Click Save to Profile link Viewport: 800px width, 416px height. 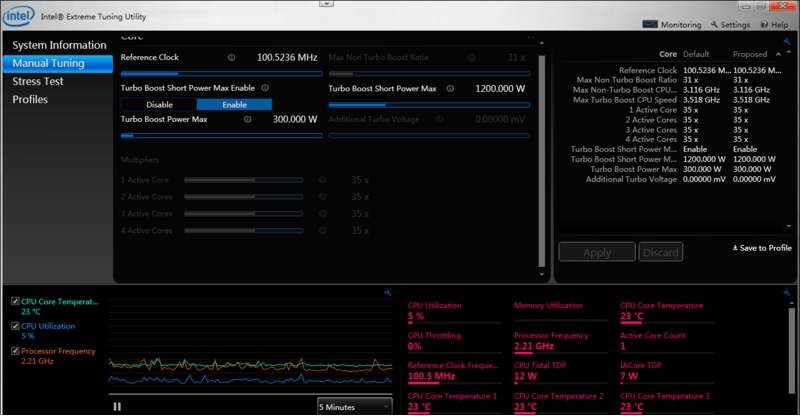point(763,248)
